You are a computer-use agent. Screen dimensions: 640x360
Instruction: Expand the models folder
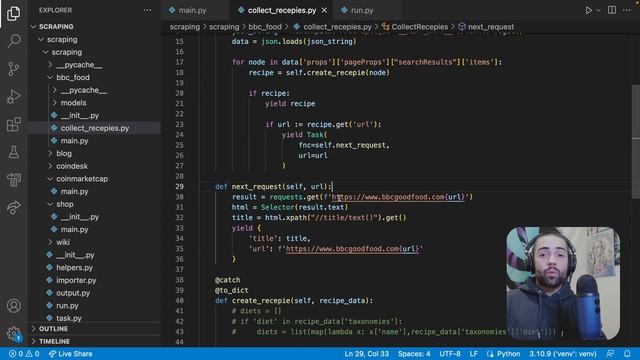pos(73,103)
